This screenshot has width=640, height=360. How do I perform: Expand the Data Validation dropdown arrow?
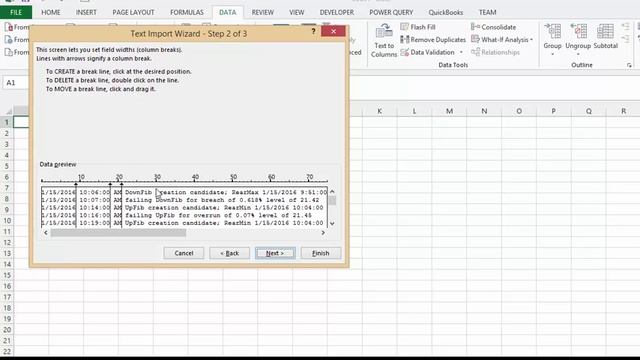461,52
